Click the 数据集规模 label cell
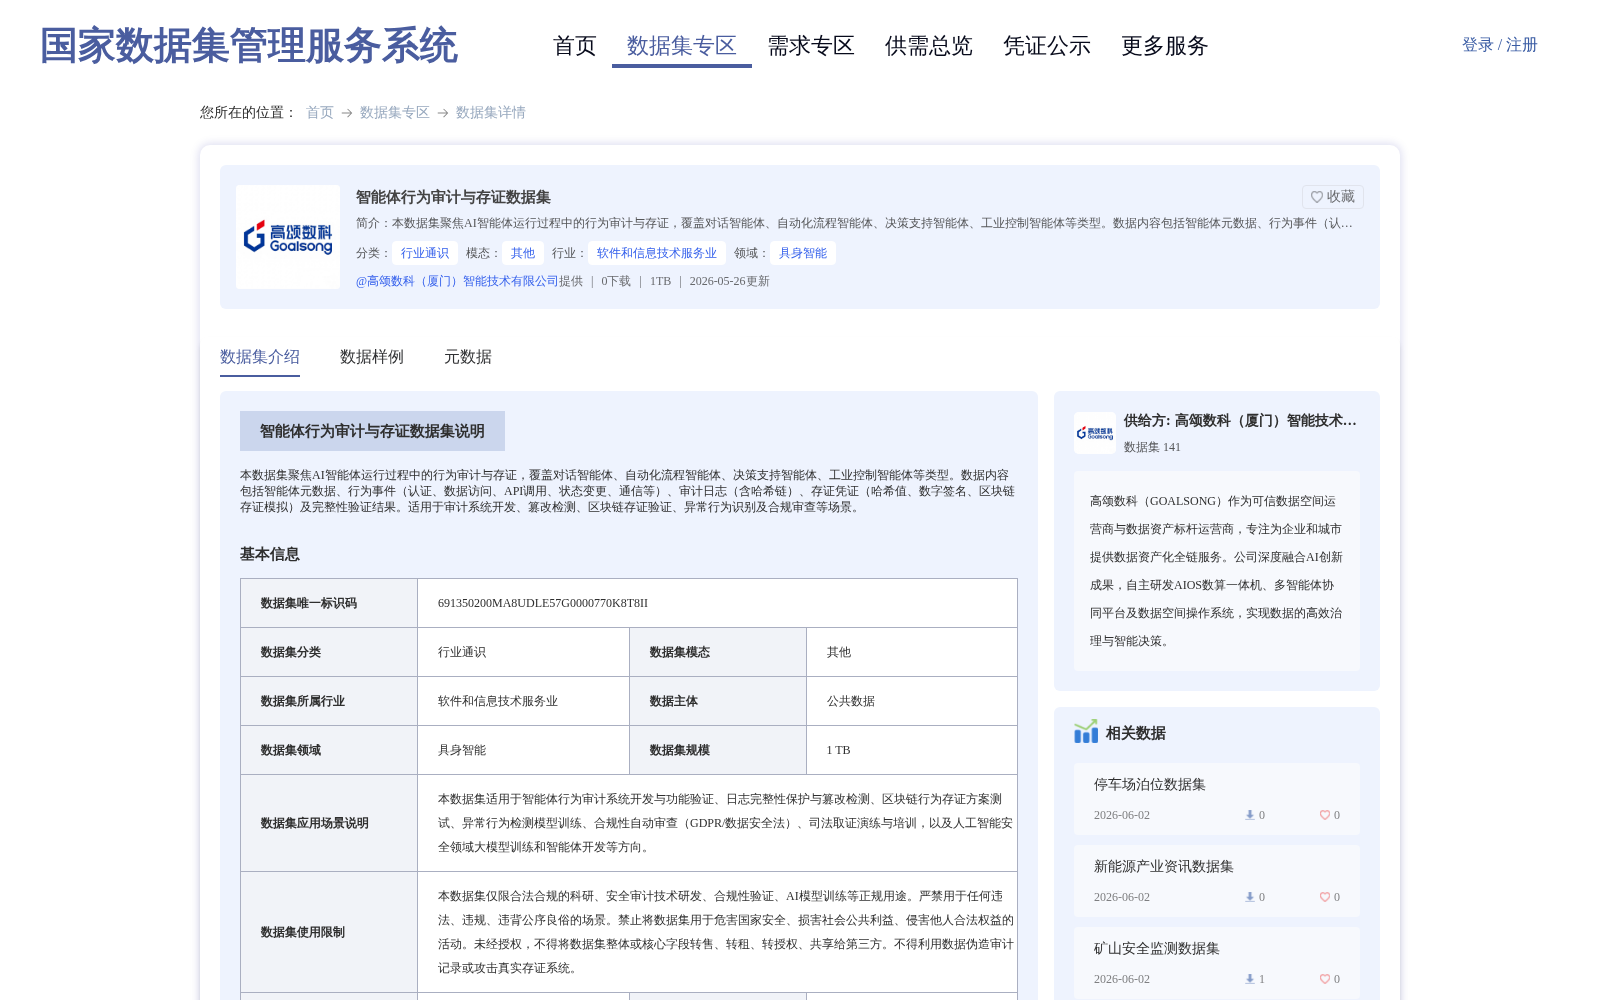 coord(718,750)
